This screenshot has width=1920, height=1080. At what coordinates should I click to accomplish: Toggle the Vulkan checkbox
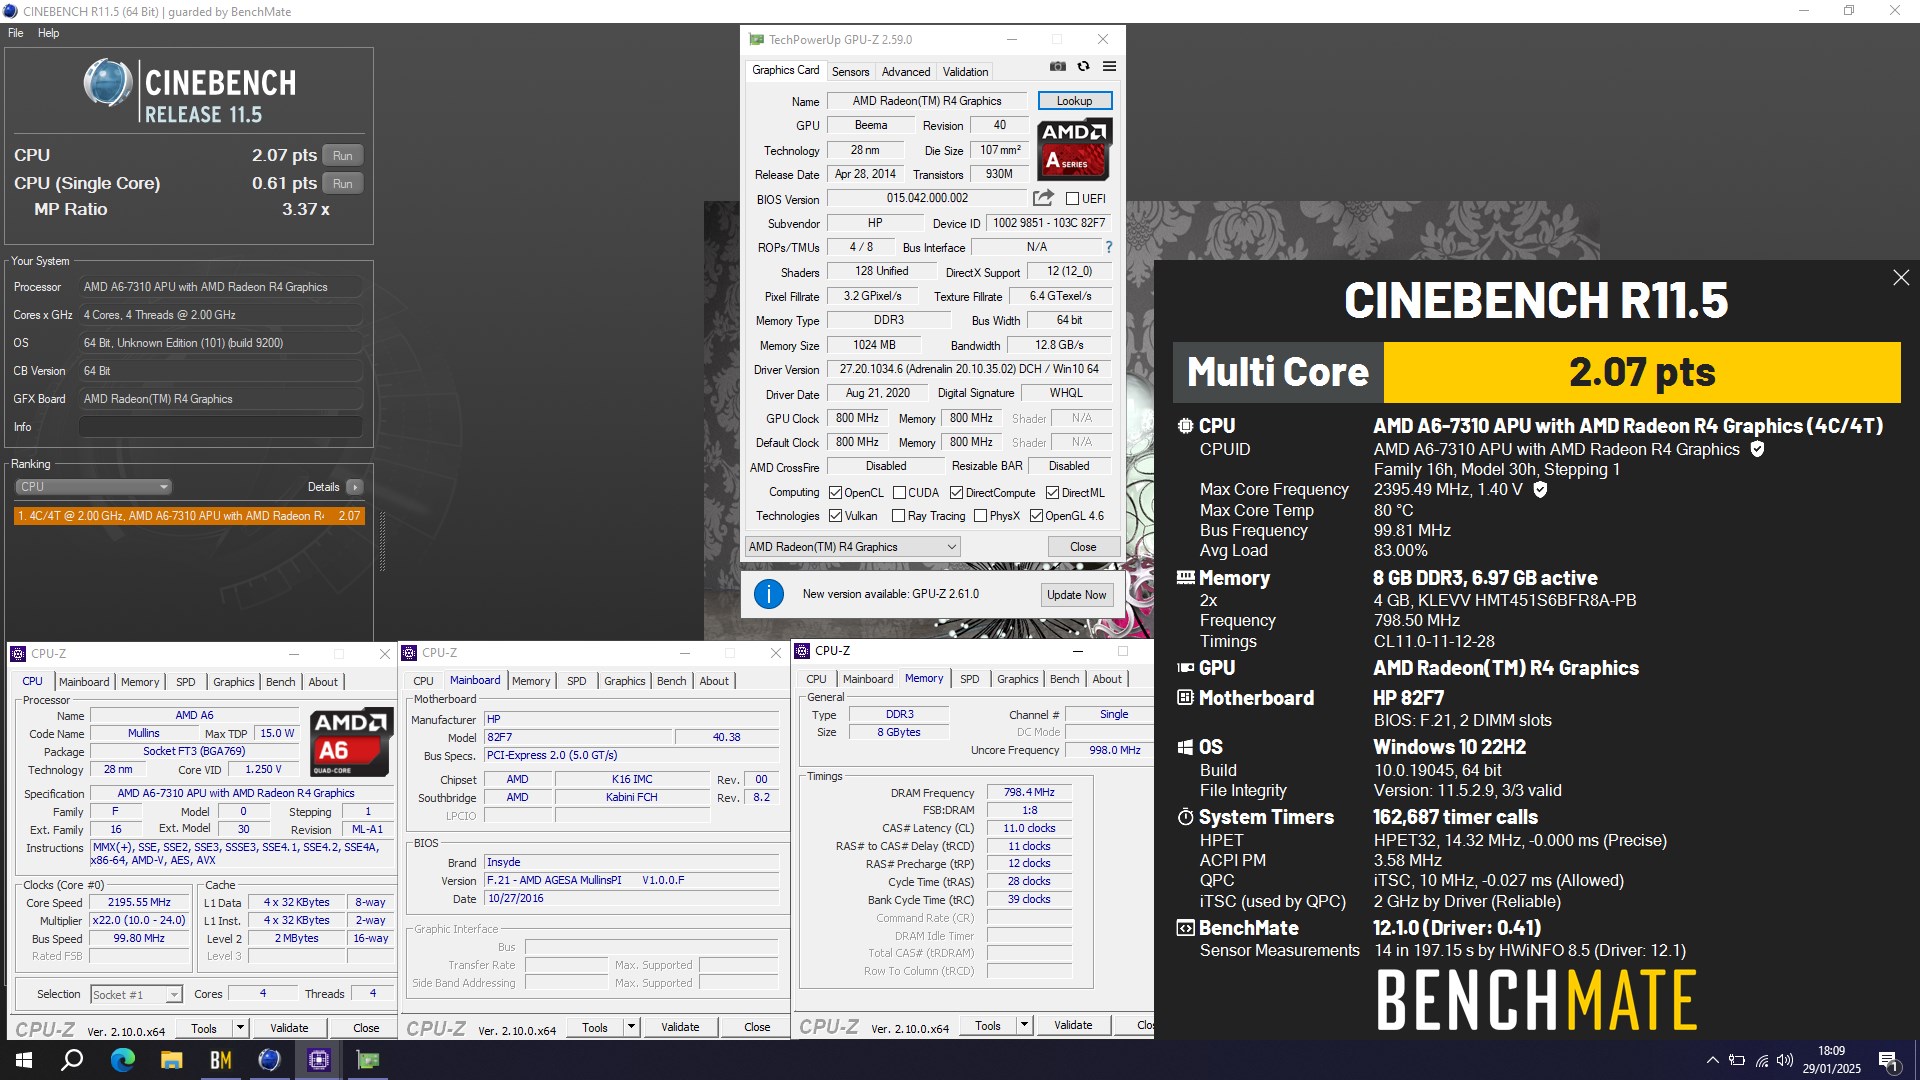click(836, 516)
